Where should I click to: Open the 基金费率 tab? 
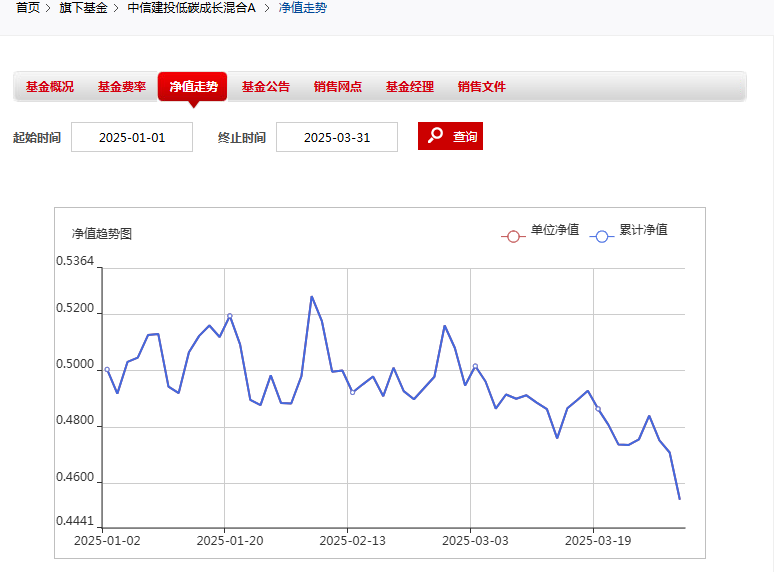(122, 87)
